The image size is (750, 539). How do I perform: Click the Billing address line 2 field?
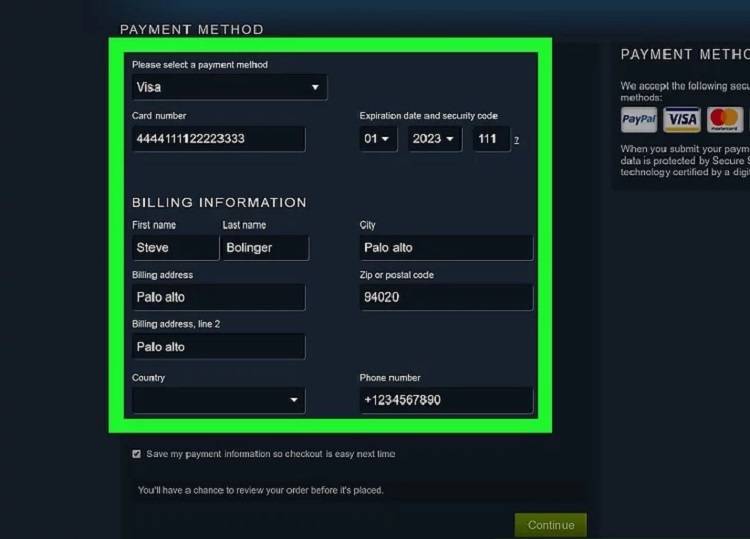tap(218, 347)
